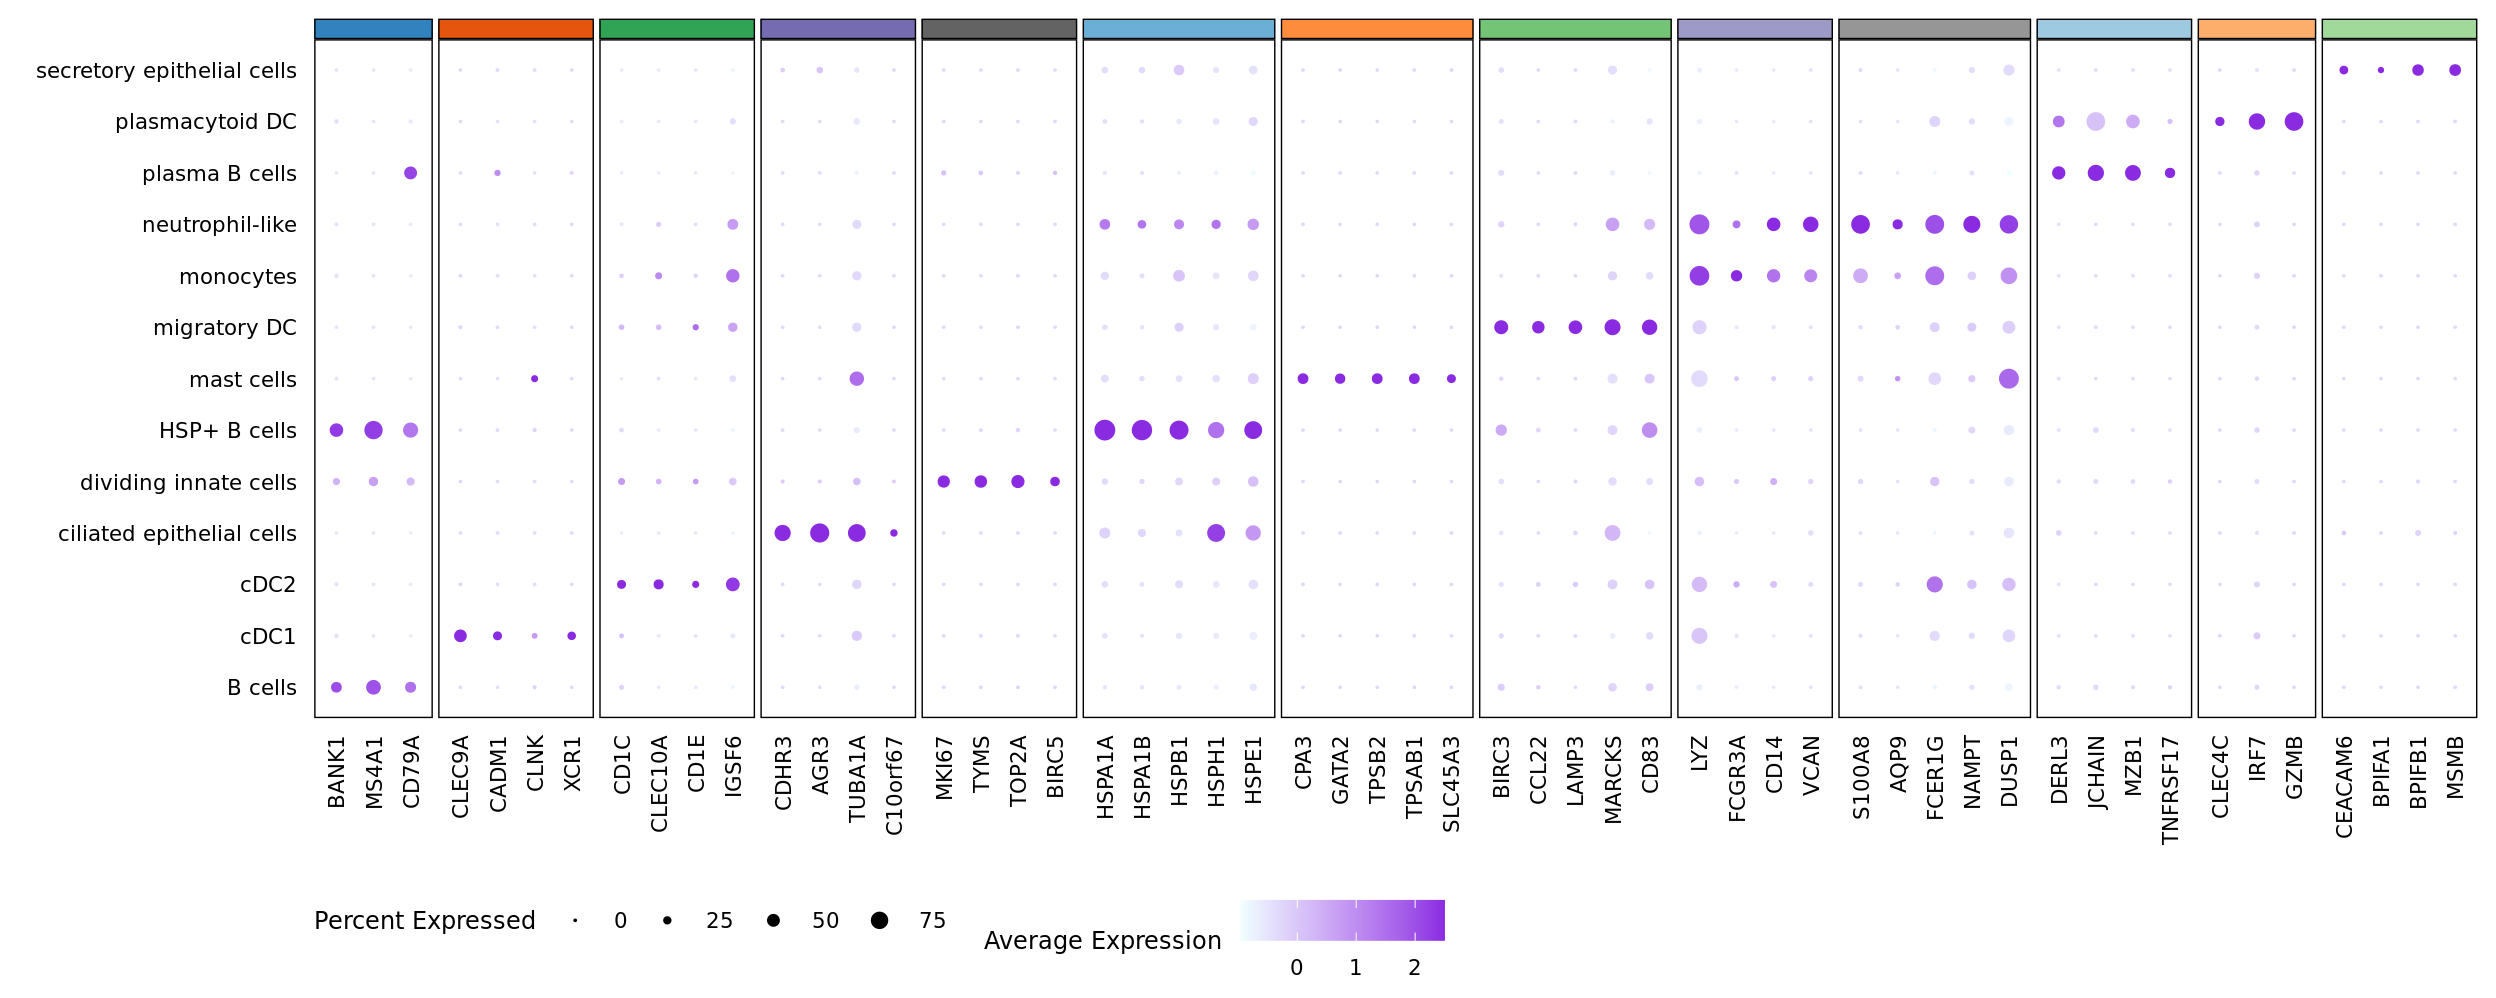Click the AGR3 dot for ciliated epithelial cells
The image size is (2496, 998).
(x=819, y=533)
